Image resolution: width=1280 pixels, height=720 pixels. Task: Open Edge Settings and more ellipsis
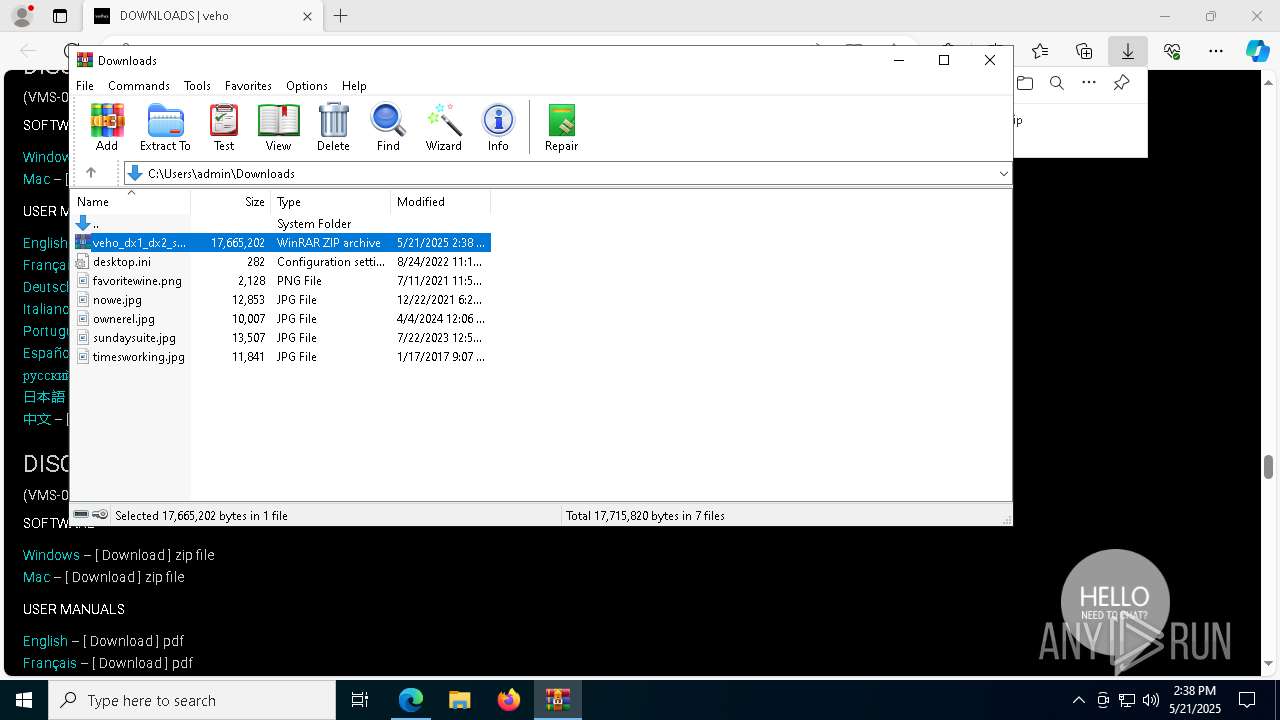(1215, 50)
